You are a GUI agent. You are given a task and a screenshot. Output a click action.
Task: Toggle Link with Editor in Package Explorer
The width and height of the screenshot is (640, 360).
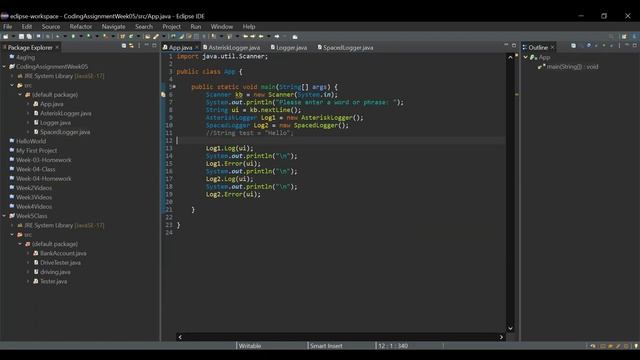131,46
